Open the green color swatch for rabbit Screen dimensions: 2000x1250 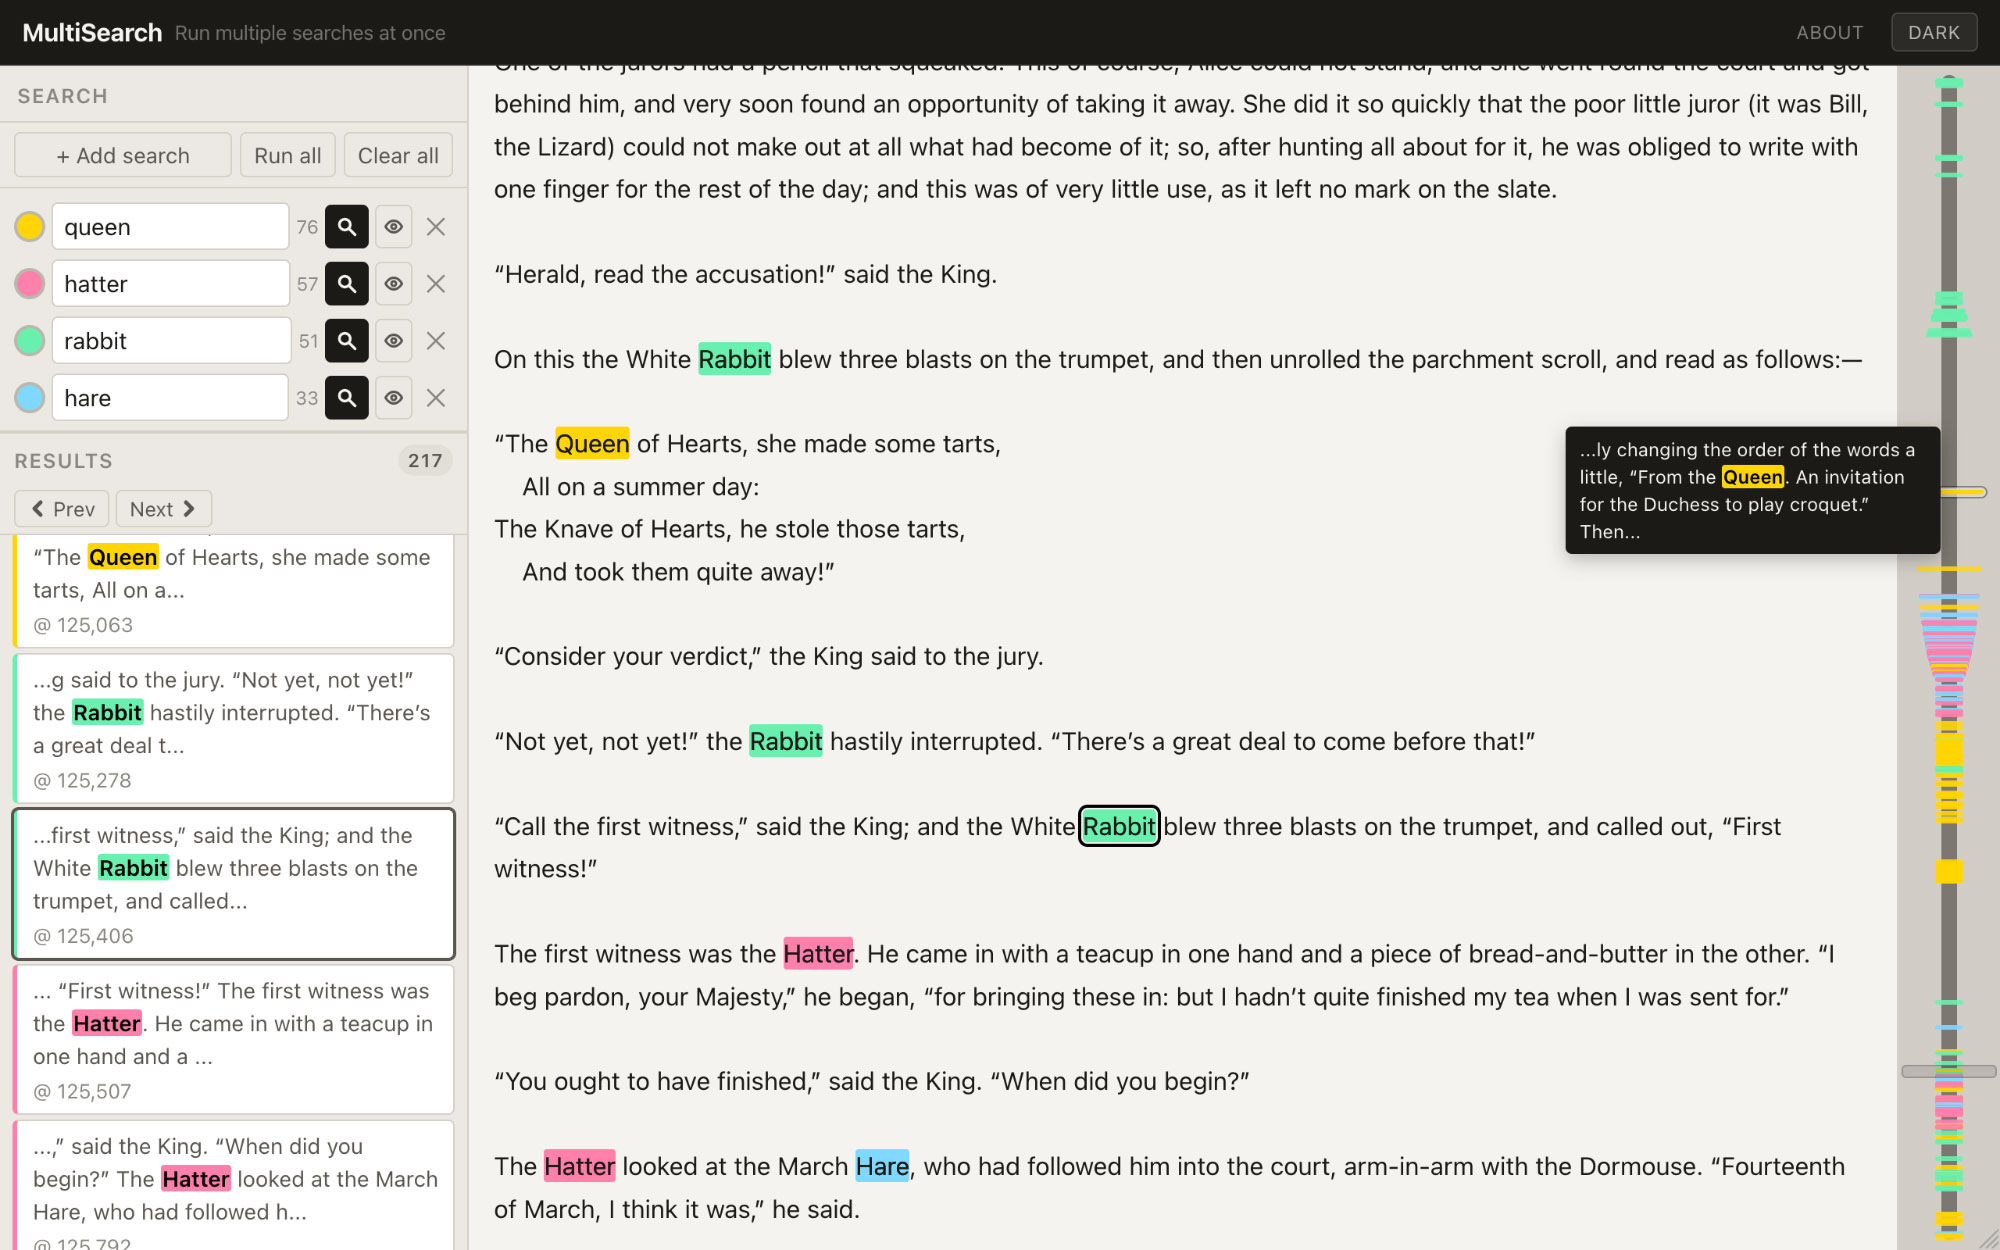click(30, 341)
